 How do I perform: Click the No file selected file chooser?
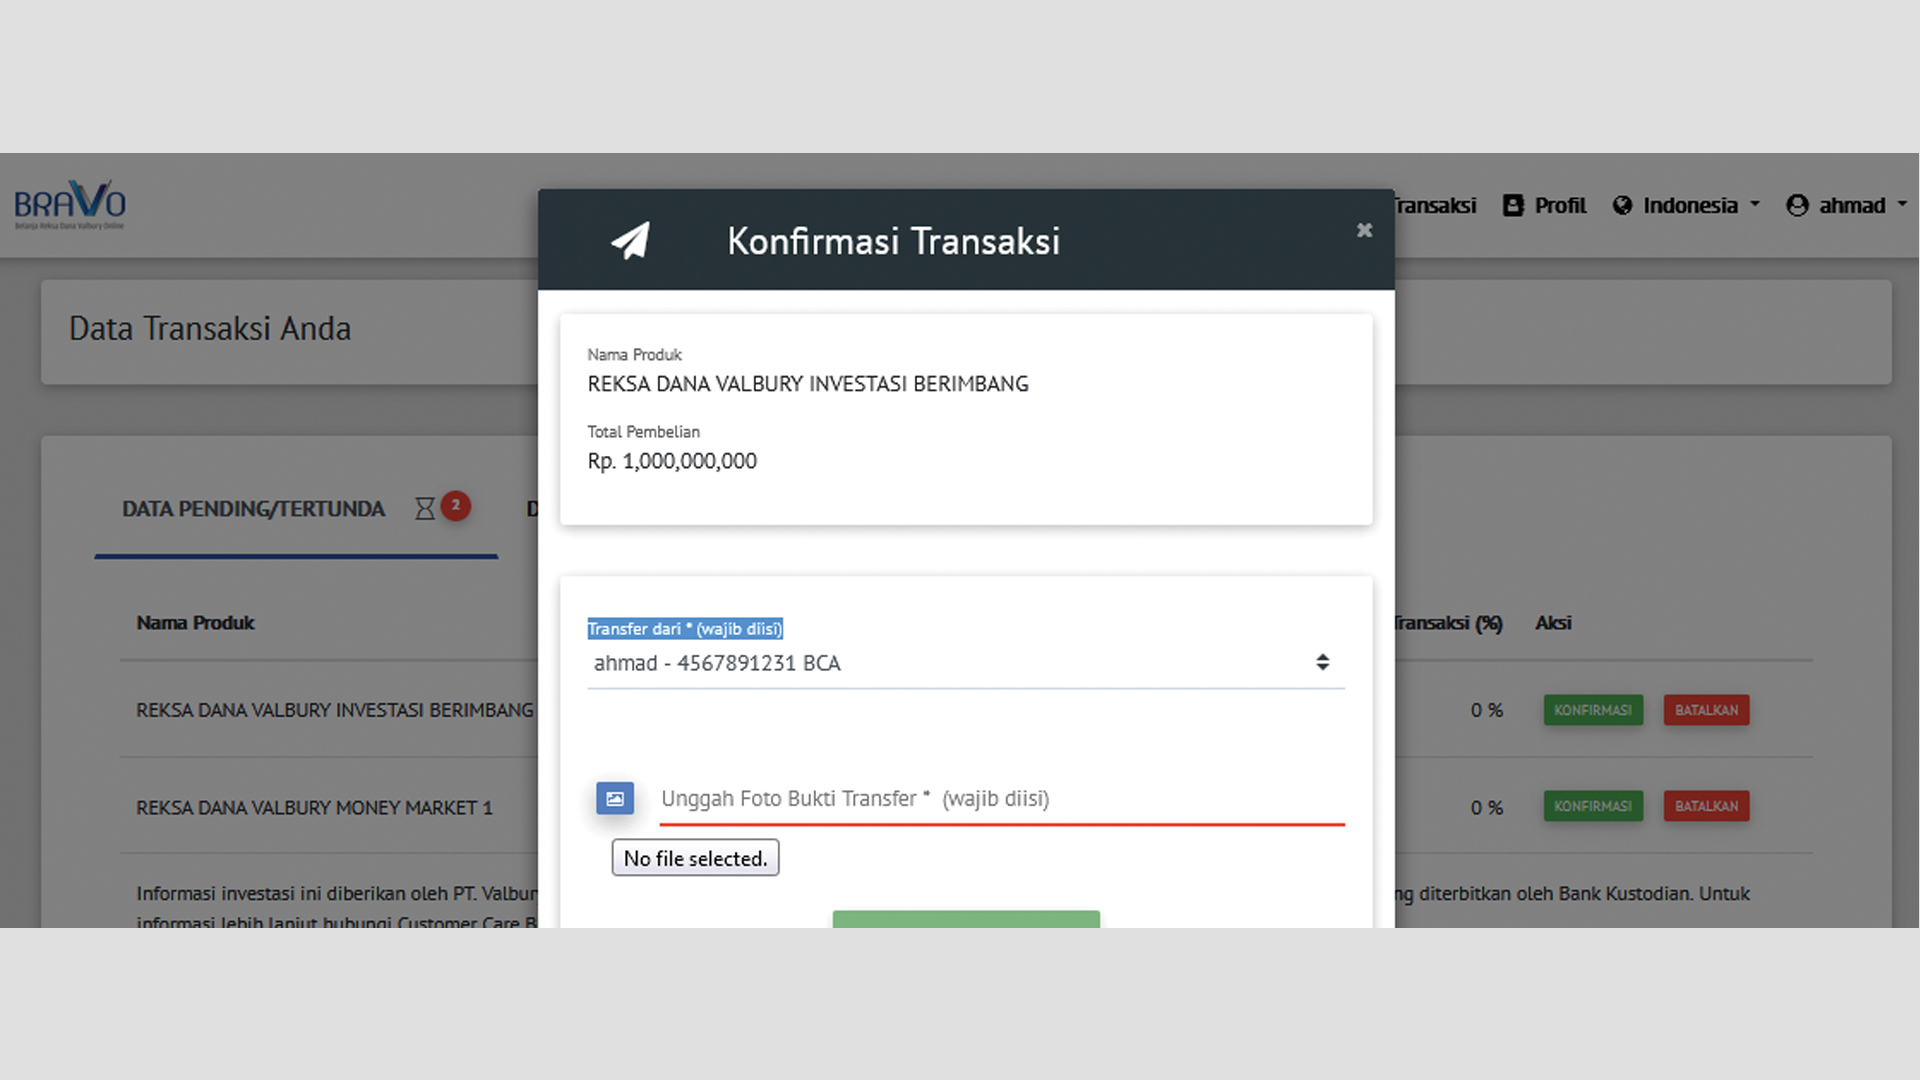tap(695, 858)
